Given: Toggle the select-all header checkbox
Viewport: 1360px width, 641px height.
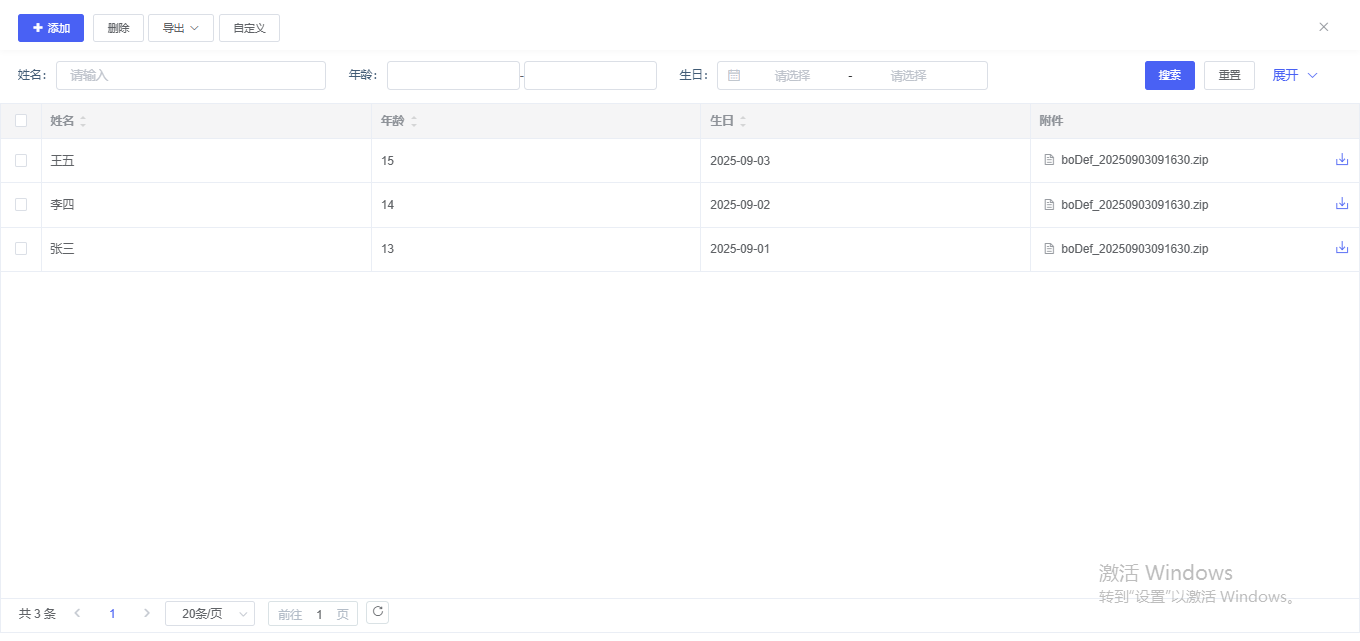Looking at the screenshot, I should coord(21,121).
